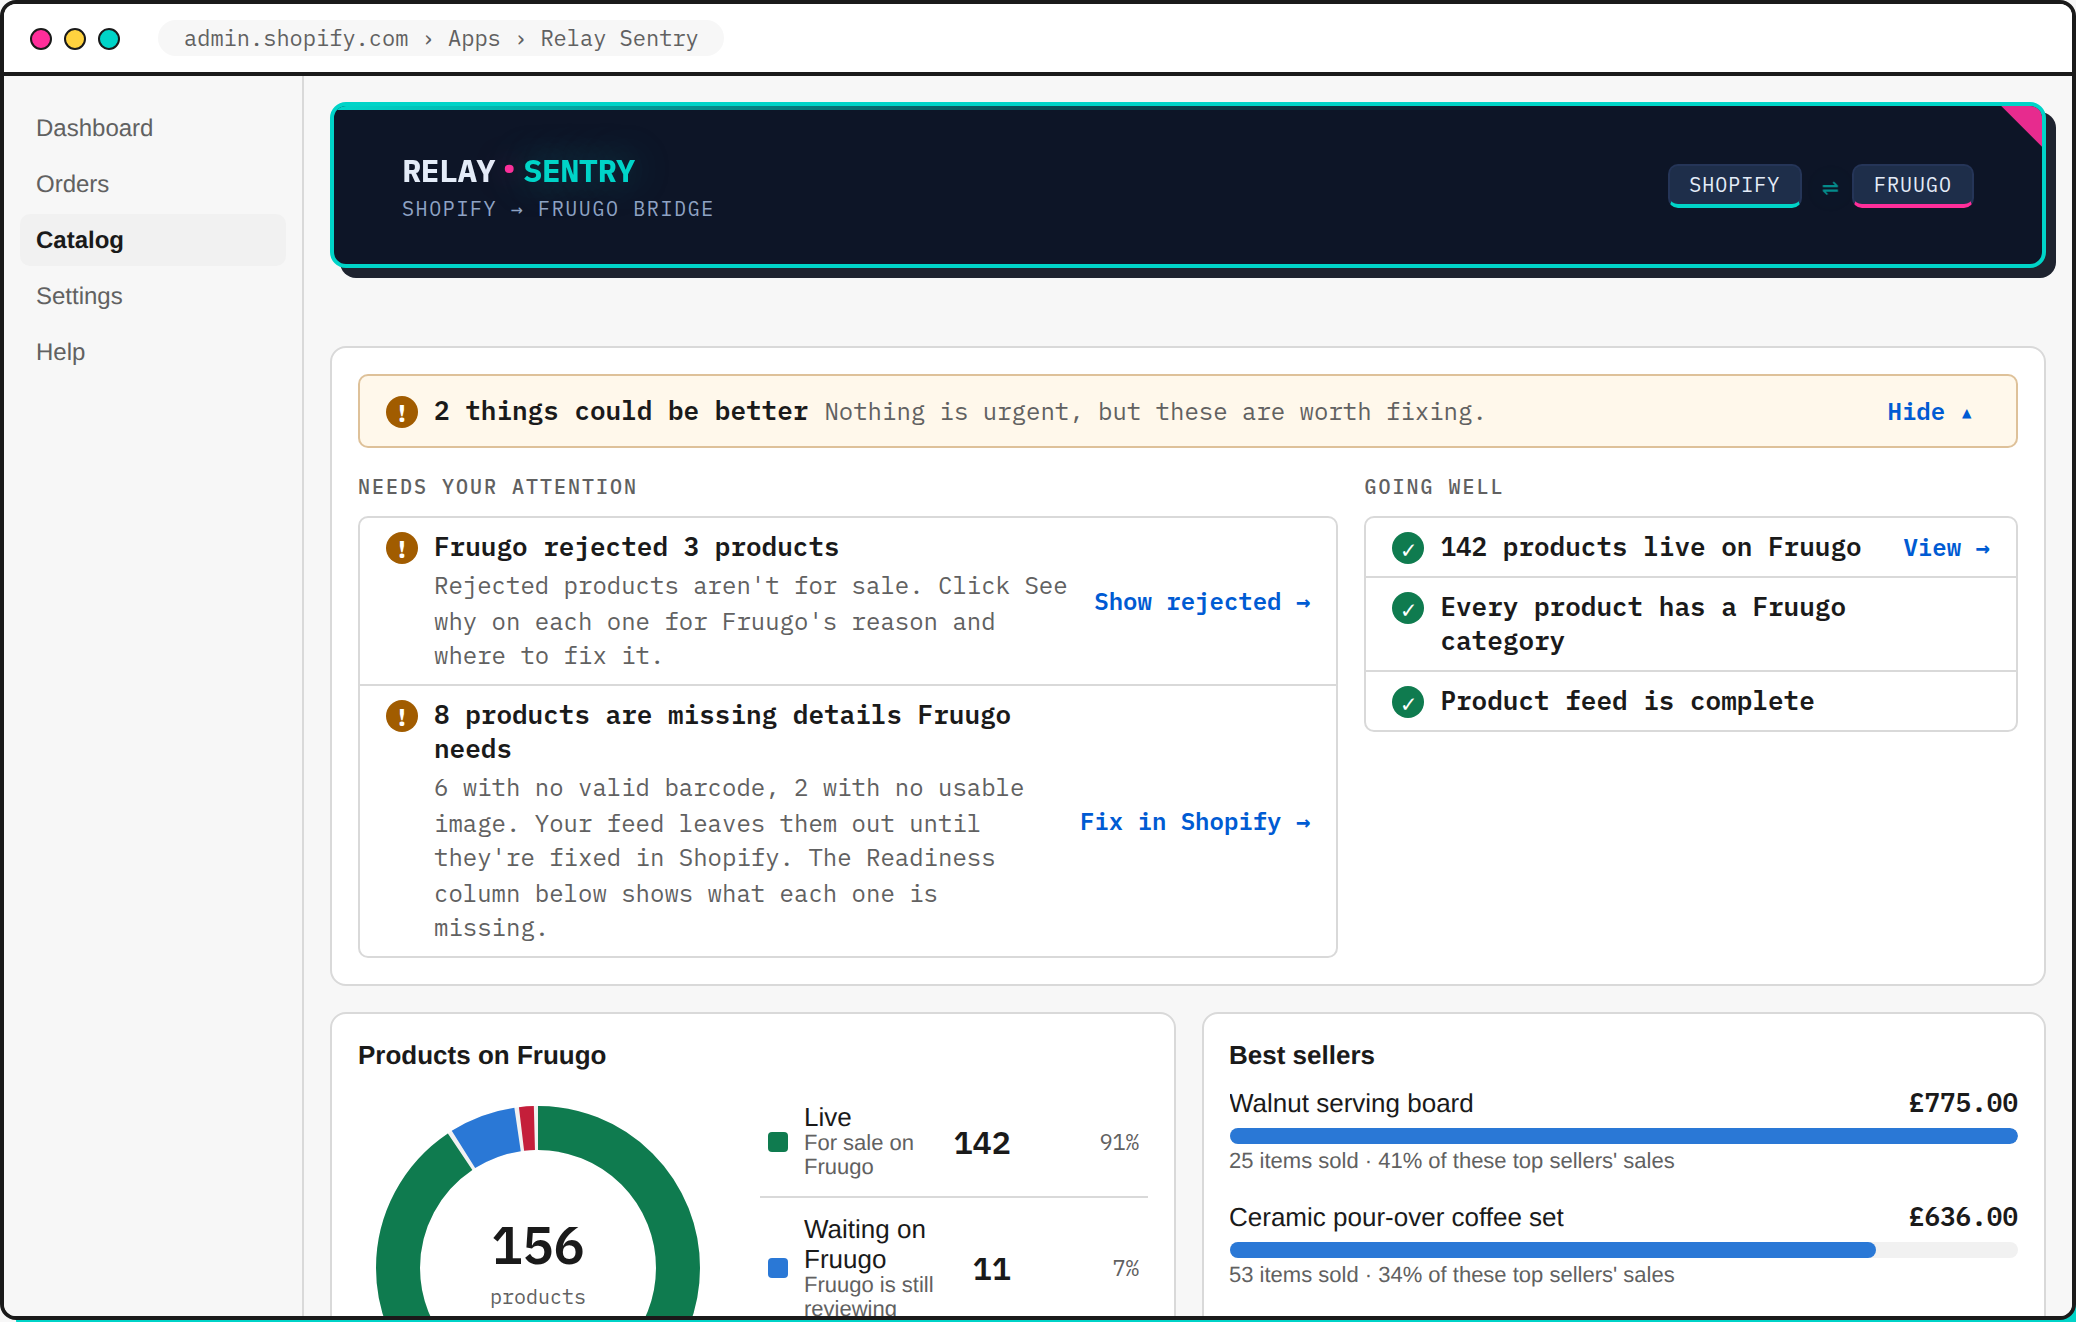Click the Ceramic pour-over coffee set sales bar
Screen dimensions: 2076x1322
pyautogui.click(x=1623, y=1250)
